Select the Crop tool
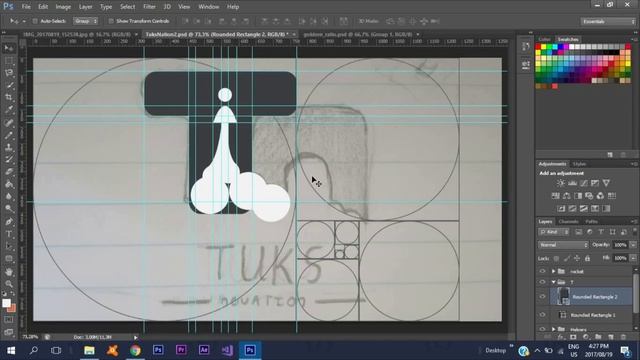The image size is (640, 360). point(9,98)
